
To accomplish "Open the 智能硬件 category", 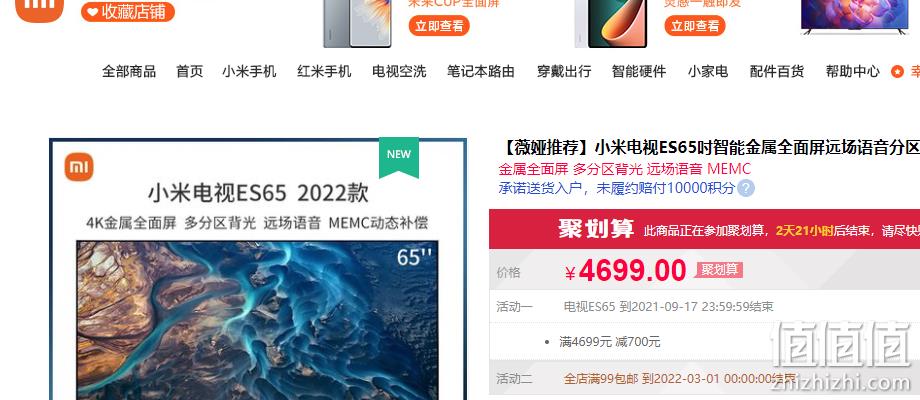I will (639, 72).
